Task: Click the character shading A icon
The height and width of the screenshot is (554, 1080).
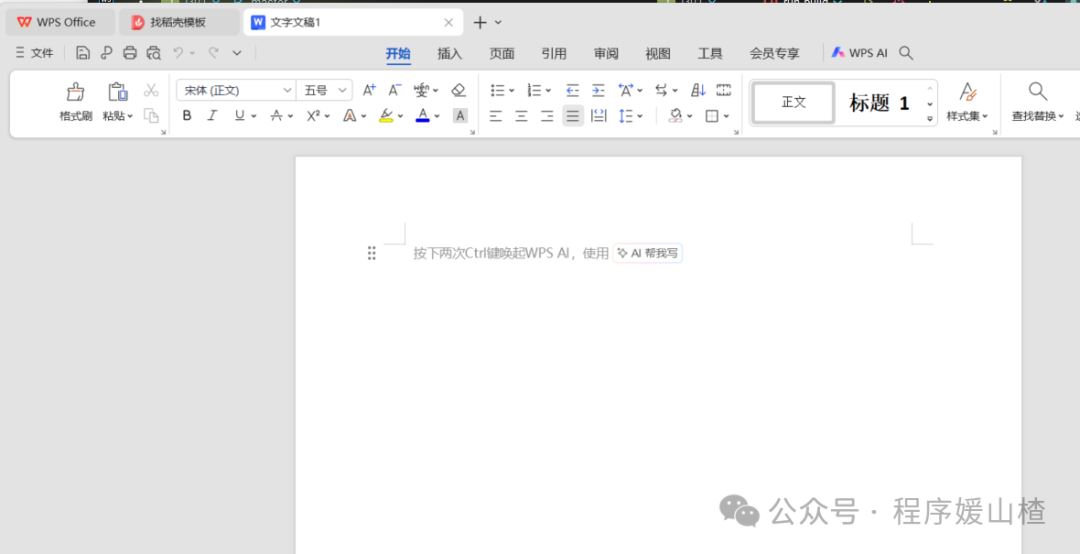Action: point(460,116)
